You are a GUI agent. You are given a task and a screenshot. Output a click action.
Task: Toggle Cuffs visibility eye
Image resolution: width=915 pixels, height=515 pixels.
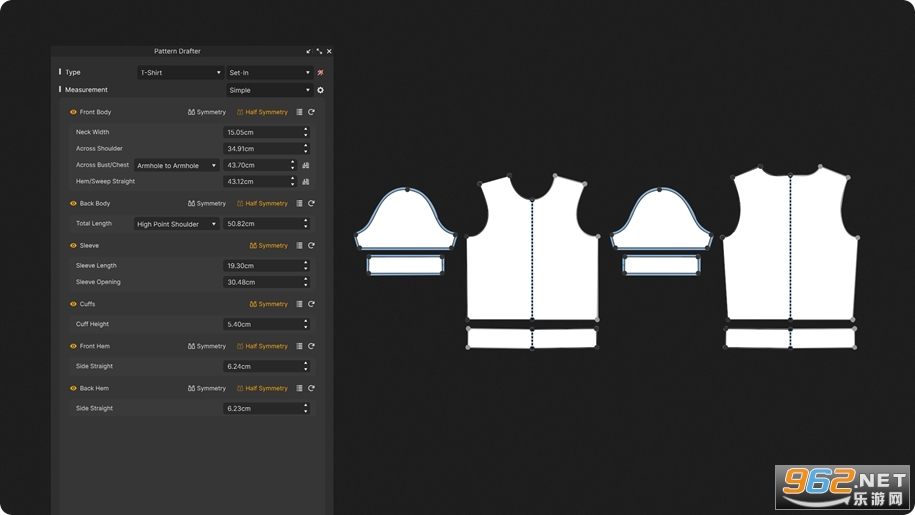74,304
